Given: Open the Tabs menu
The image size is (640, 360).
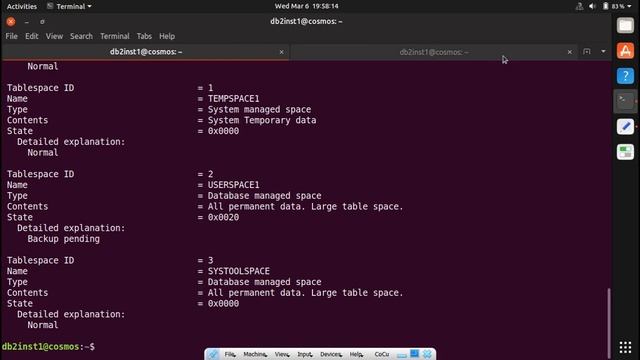Looking at the screenshot, I should 144,36.
